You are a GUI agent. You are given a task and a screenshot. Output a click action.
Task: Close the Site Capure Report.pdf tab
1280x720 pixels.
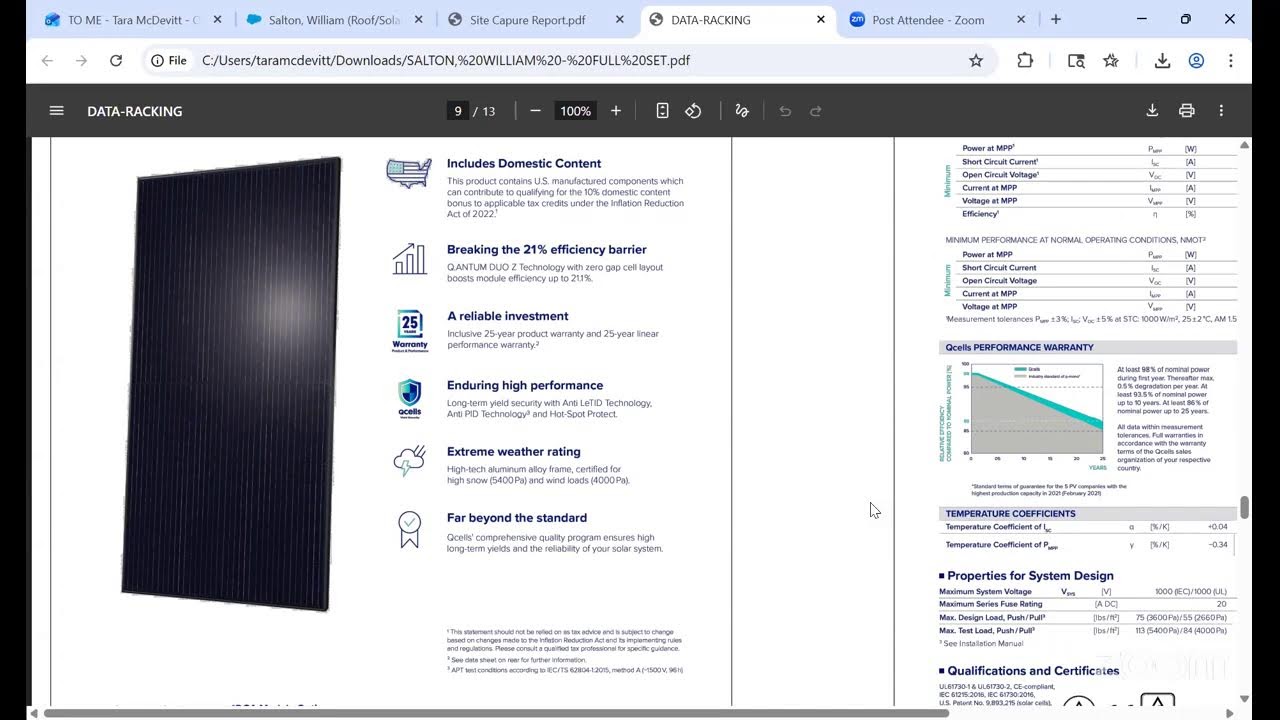[x=620, y=19]
